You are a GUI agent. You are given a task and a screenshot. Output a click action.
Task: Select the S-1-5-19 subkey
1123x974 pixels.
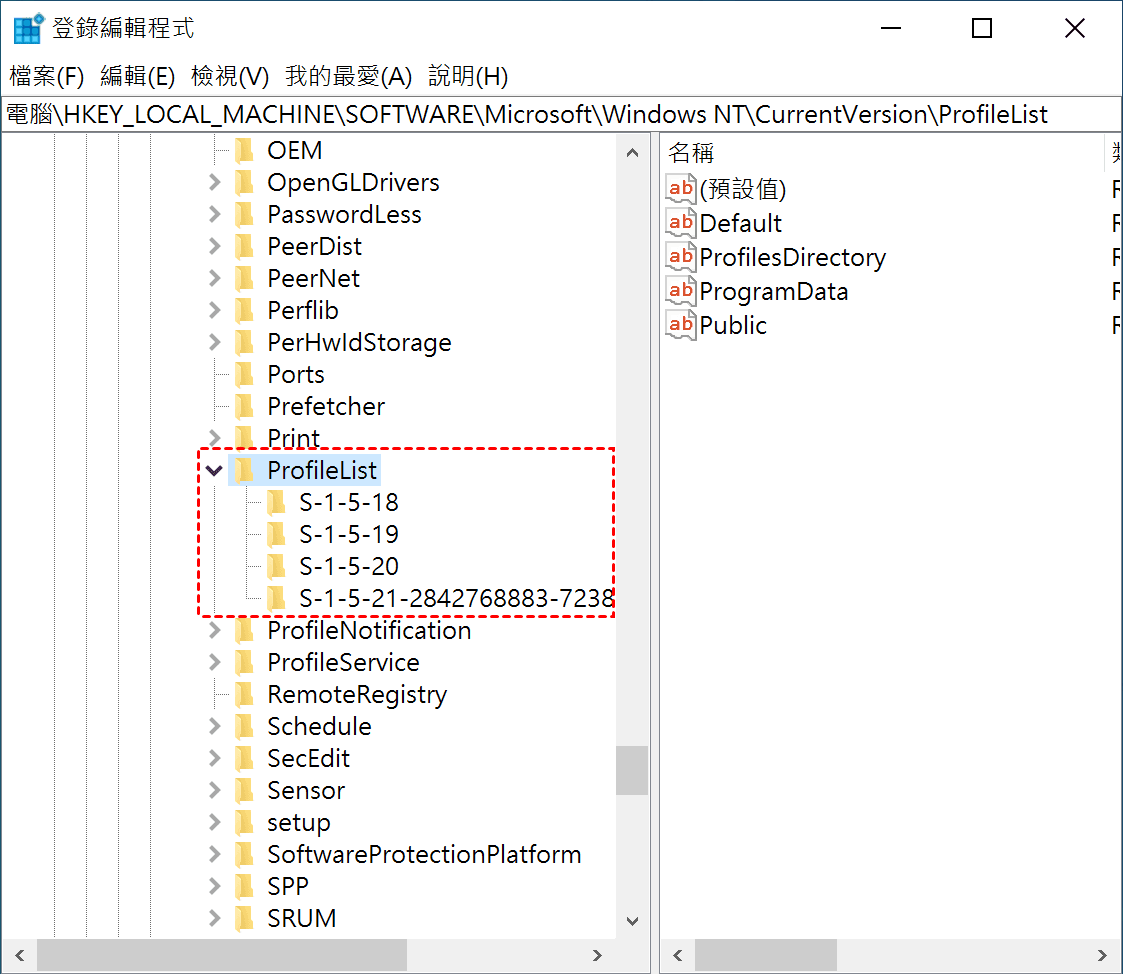[x=349, y=534]
